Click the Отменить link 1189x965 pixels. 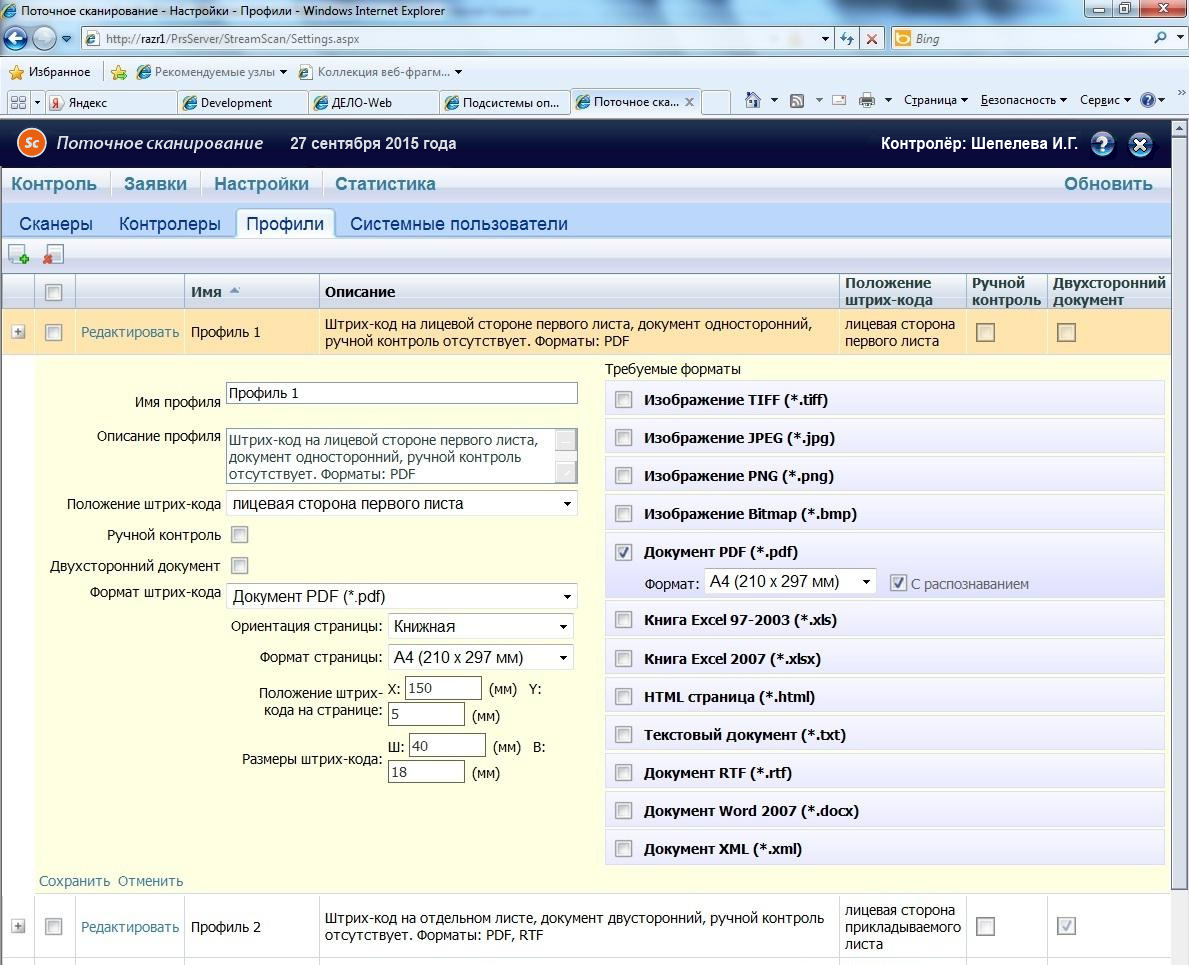click(x=150, y=881)
